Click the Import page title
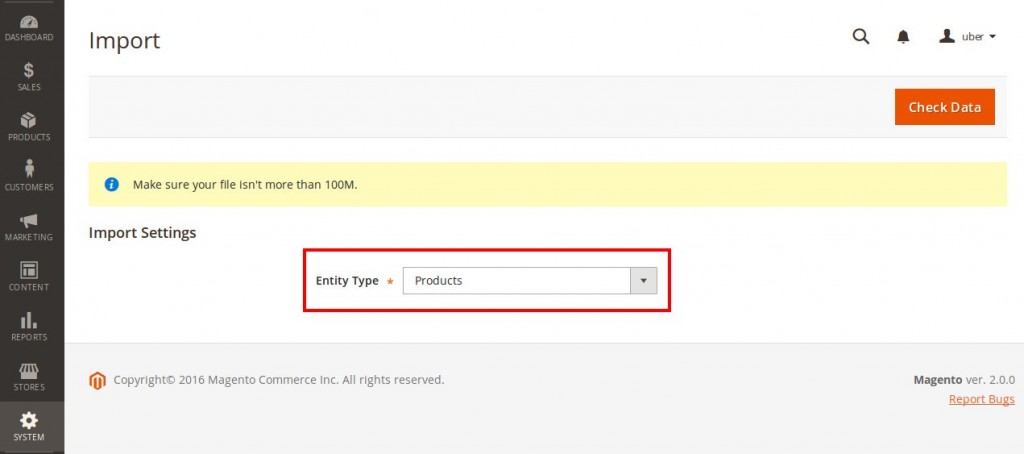 tap(124, 41)
